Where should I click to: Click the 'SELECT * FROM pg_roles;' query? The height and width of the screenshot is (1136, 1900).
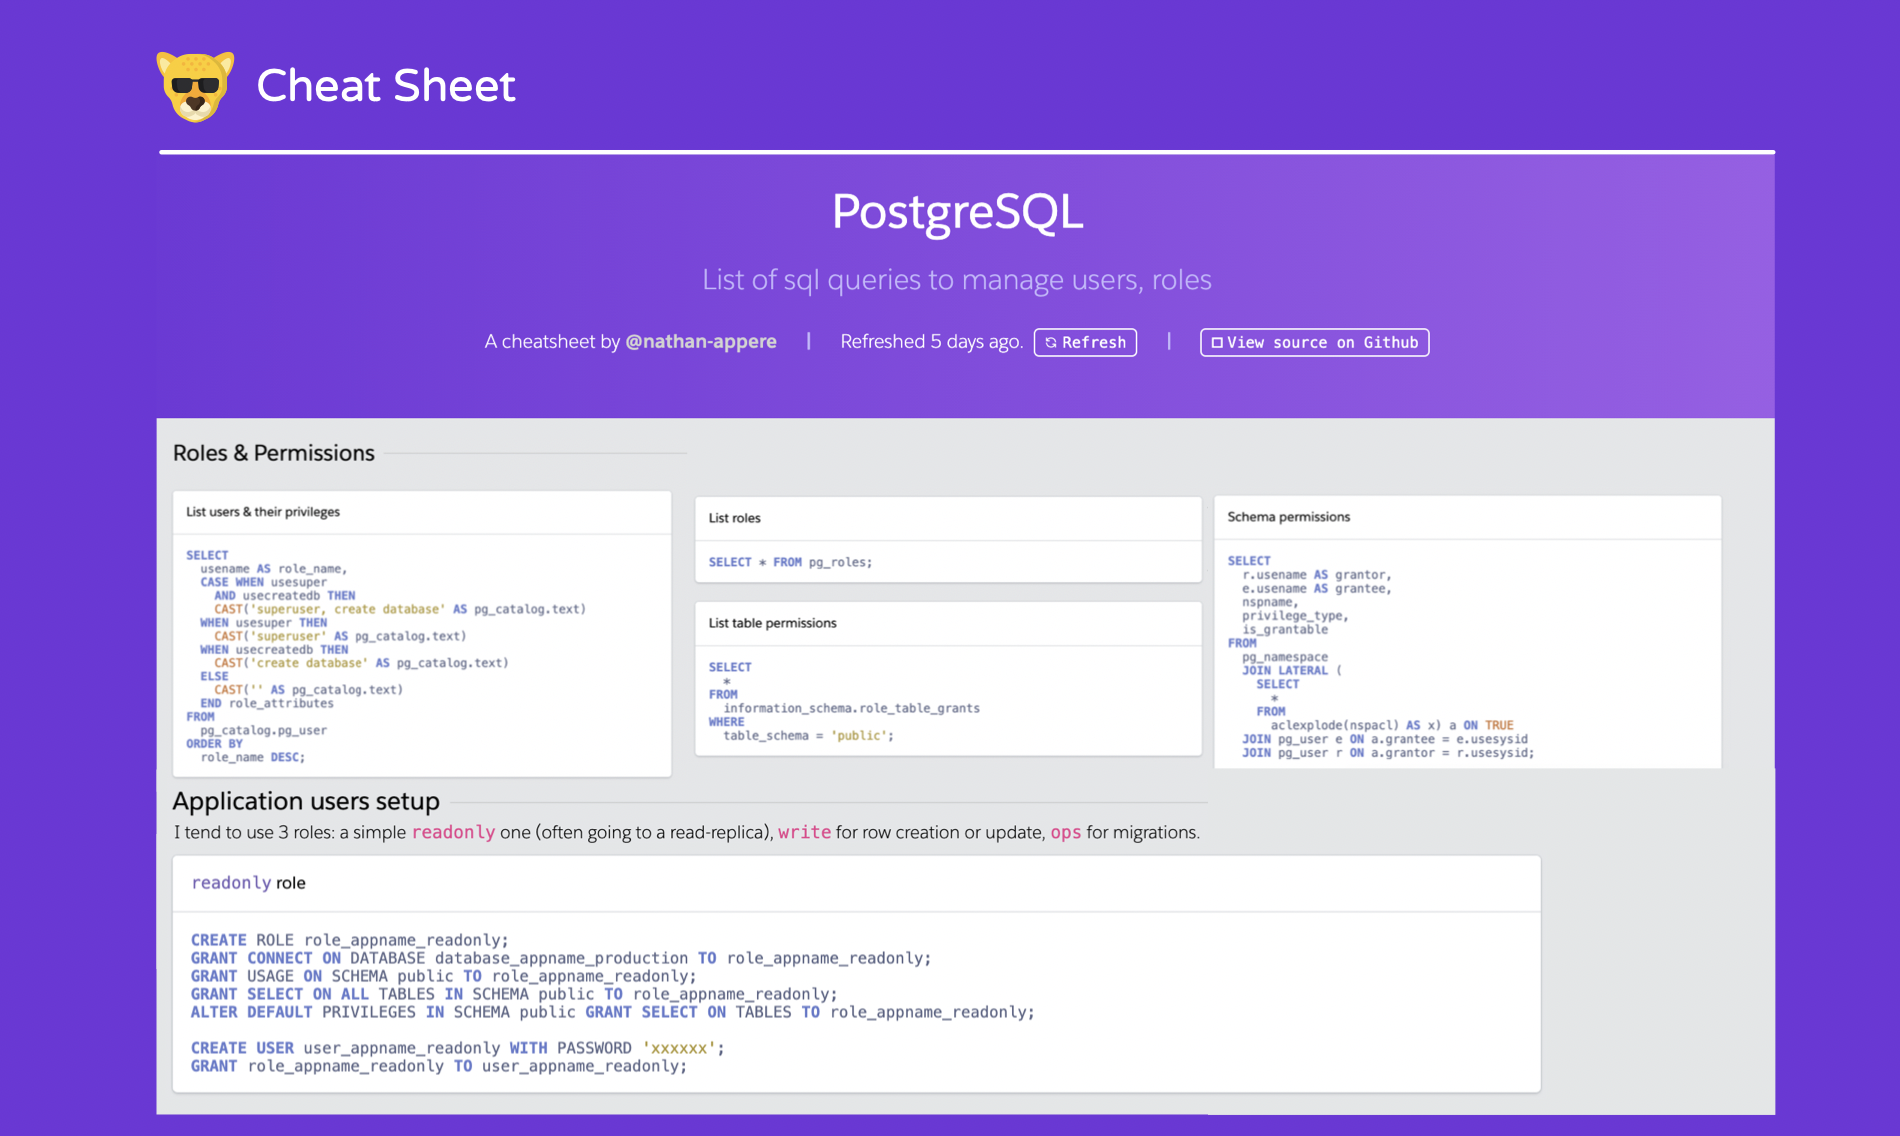pyautogui.click(x=790, y=562)
